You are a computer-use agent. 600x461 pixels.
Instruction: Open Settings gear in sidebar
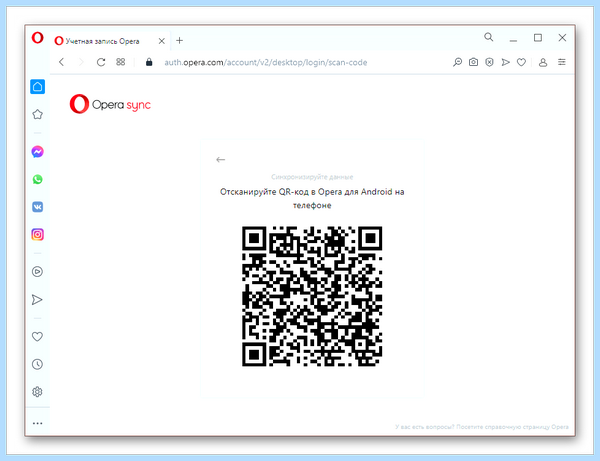click(x=37, y=392)
